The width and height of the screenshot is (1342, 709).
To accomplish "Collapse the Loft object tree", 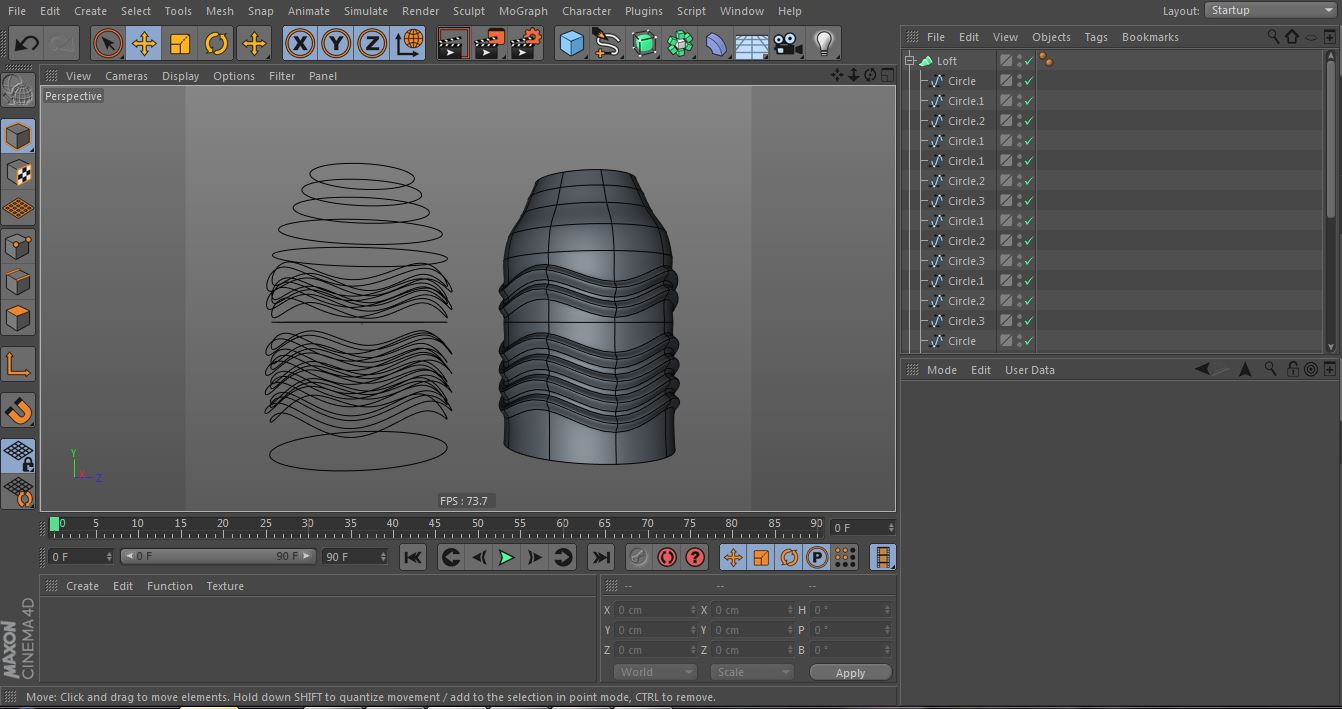I will pyautogui.click(x=911, y=61).
